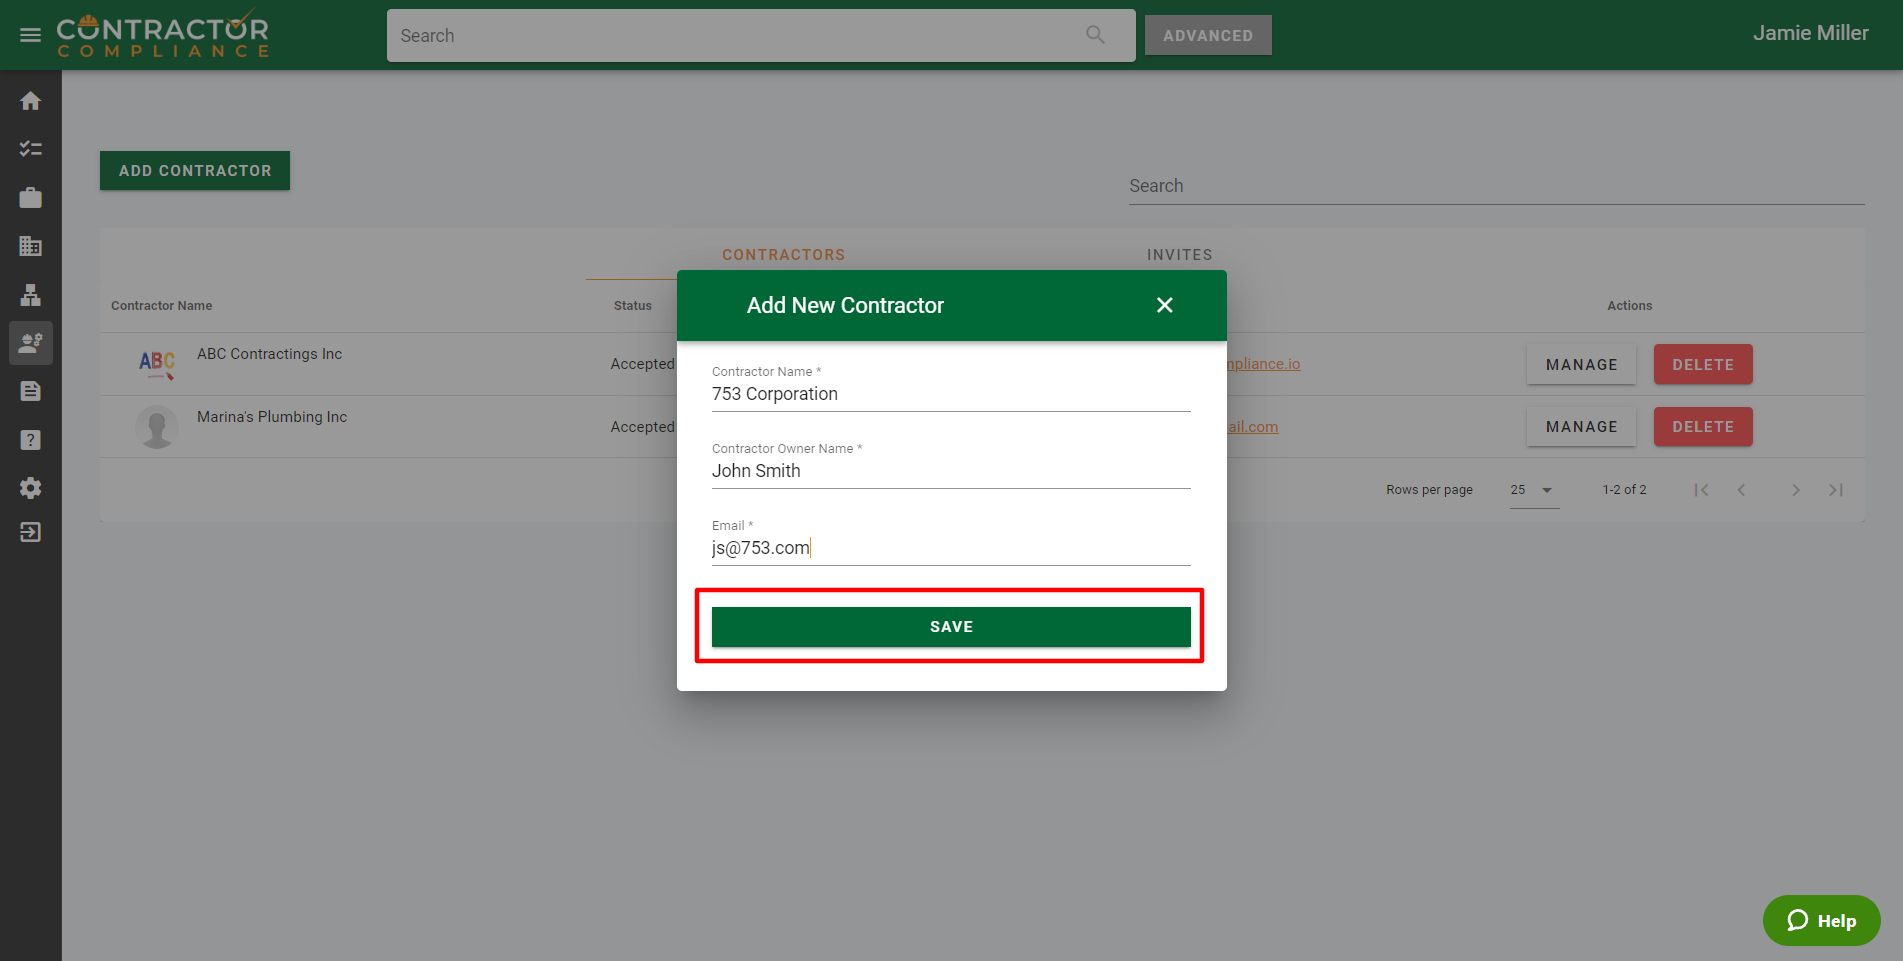
Task: Go to the Home dashboard icon
Action: tap(30, 101)
